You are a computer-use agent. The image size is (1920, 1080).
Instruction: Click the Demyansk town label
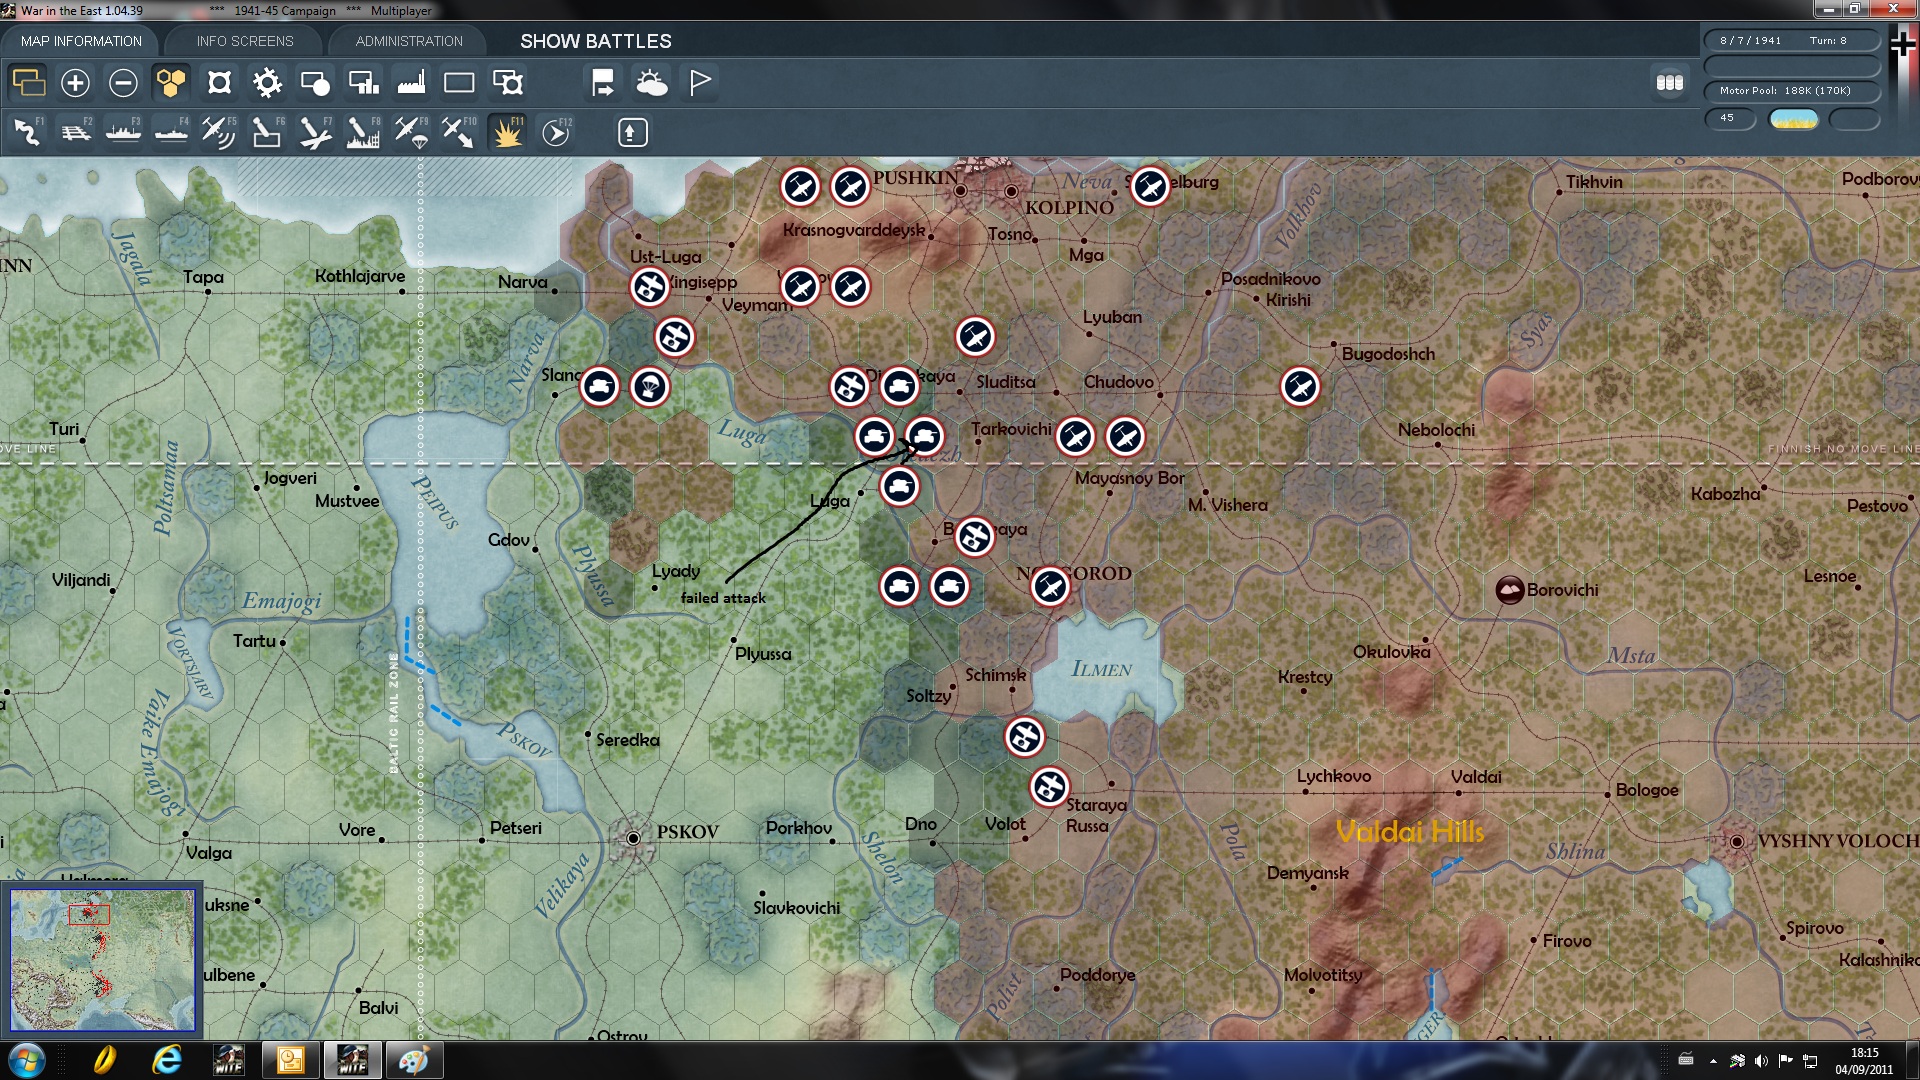[1307, 873]
